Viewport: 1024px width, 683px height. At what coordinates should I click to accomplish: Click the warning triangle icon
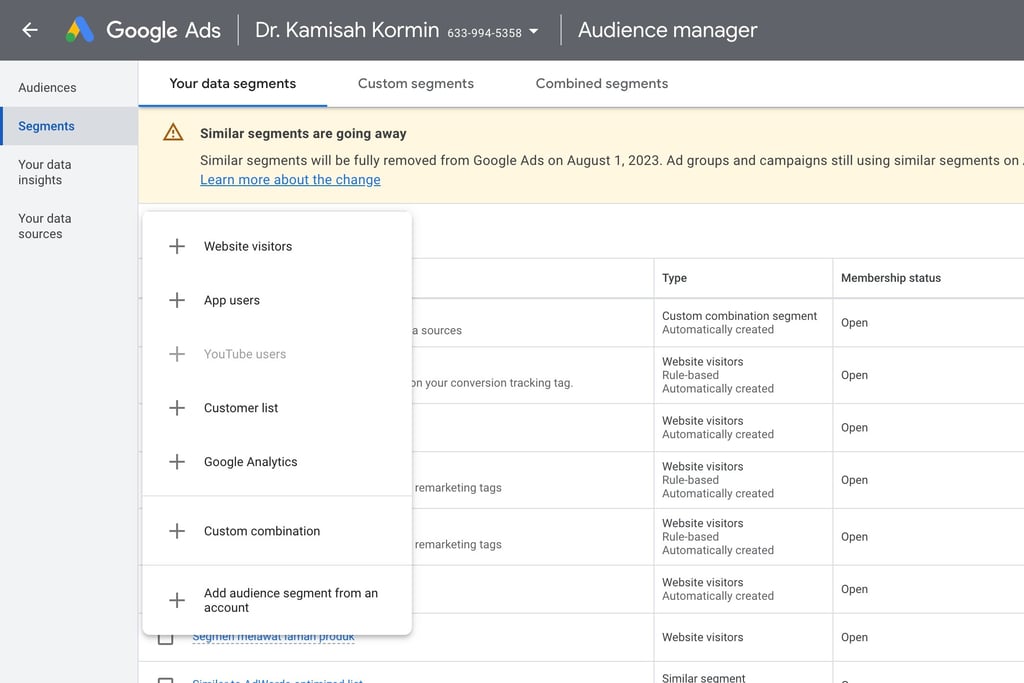[x=173, y=132]
